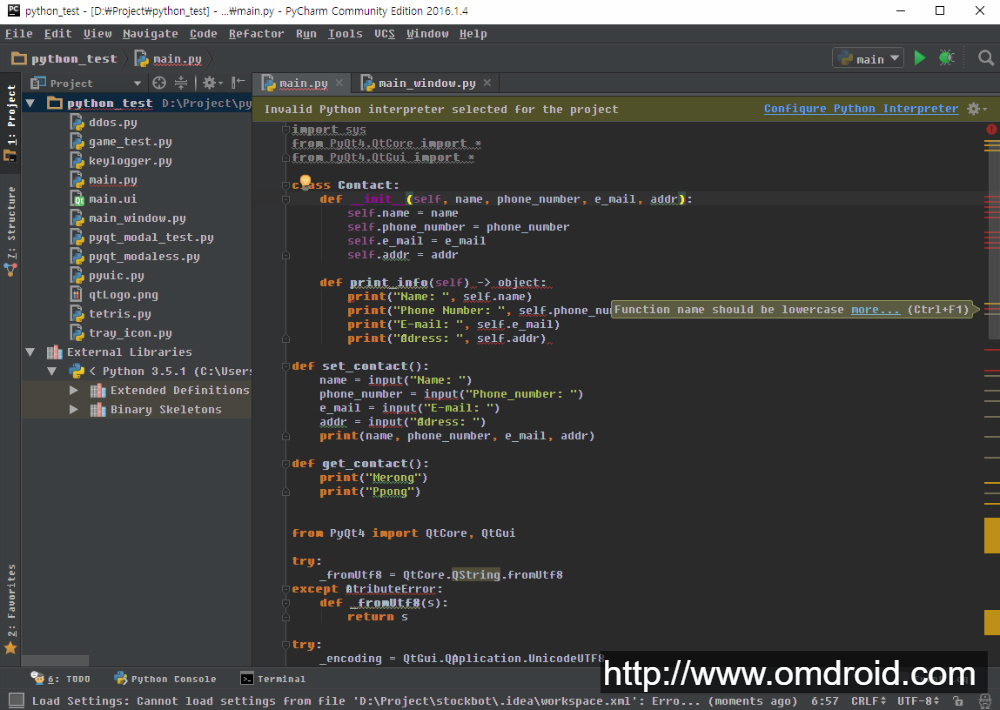Select tray_icon.py file
Image resolution: width=1000 pixels, height=710 pixels.
[130, 332]
